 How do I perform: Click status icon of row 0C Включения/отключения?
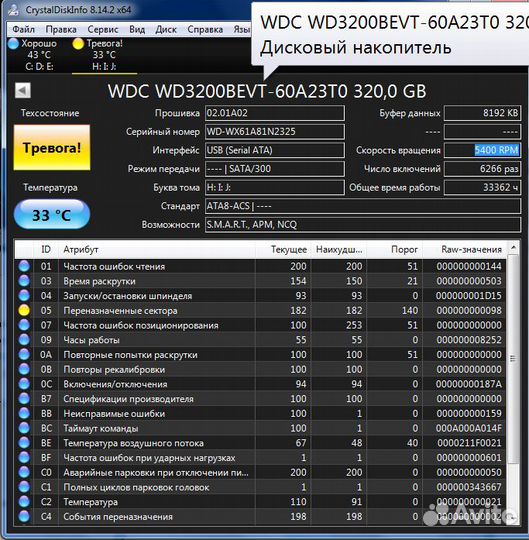(24, 384)
